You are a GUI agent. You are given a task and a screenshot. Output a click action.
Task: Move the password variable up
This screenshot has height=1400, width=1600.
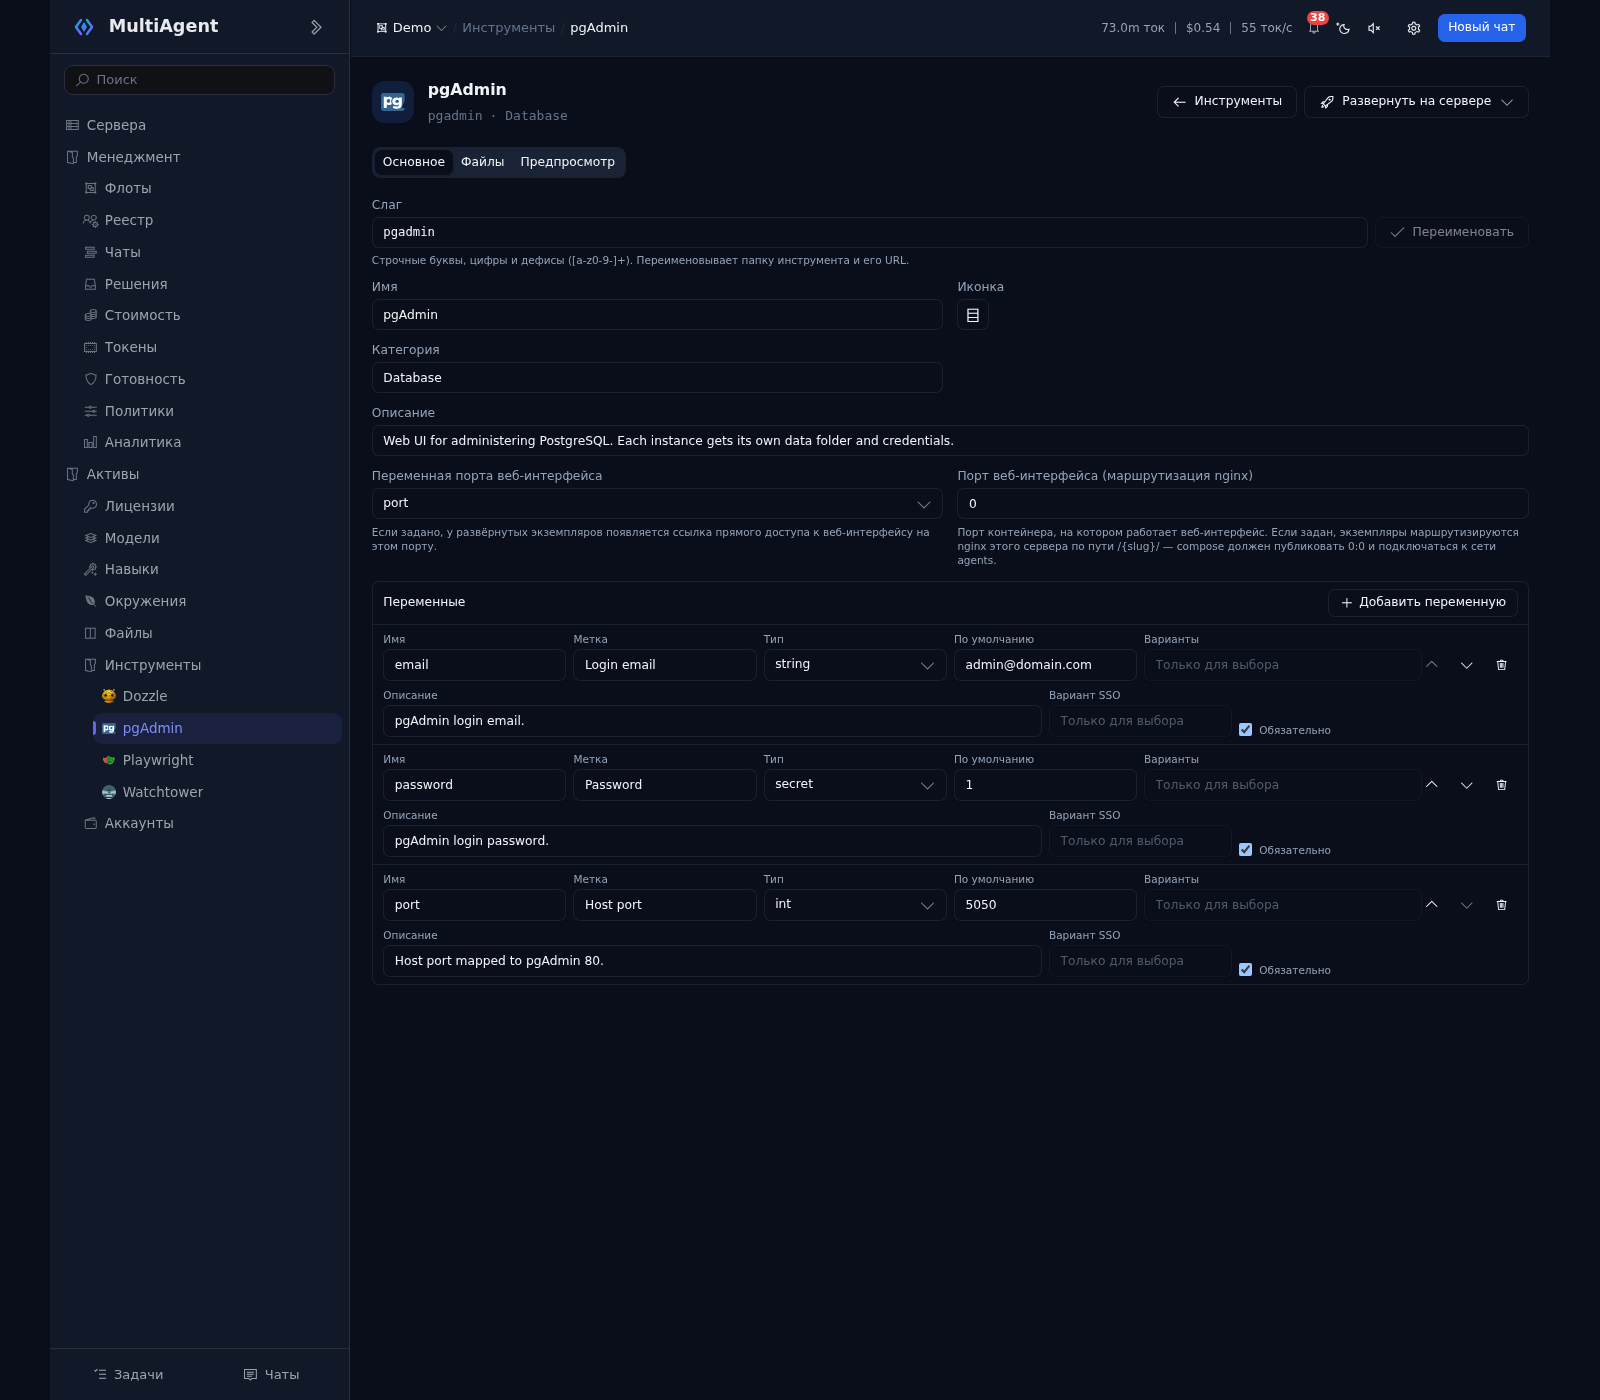click(1432, 785)
